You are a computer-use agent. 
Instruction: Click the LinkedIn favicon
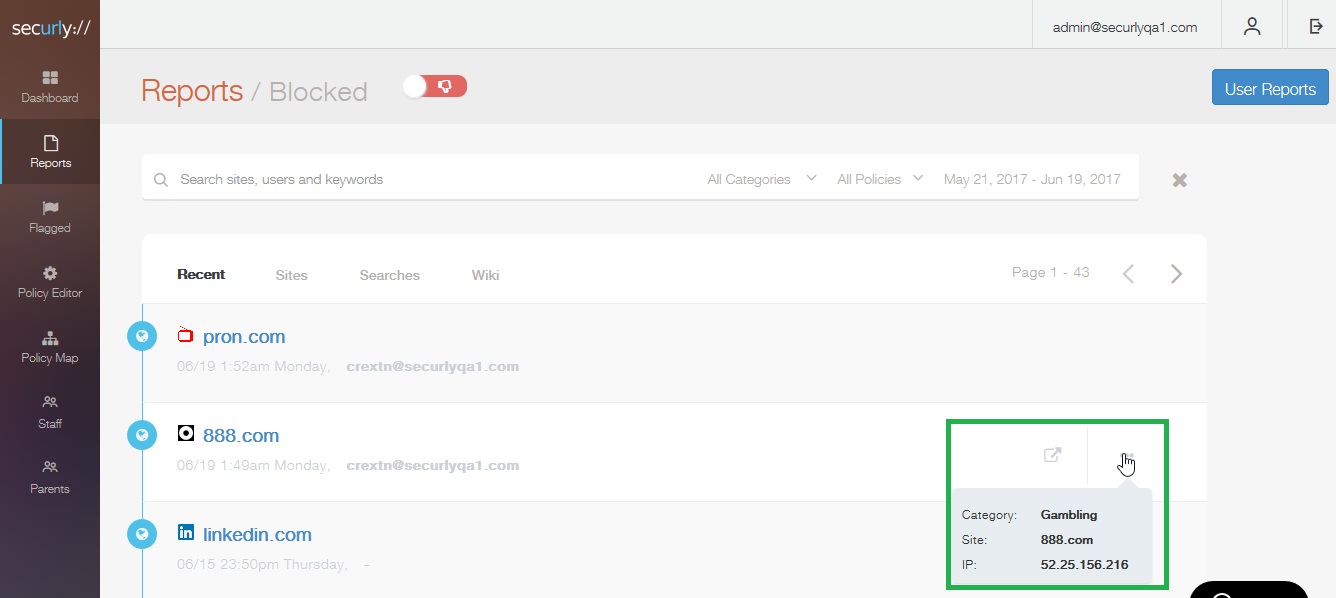(185, 532)
